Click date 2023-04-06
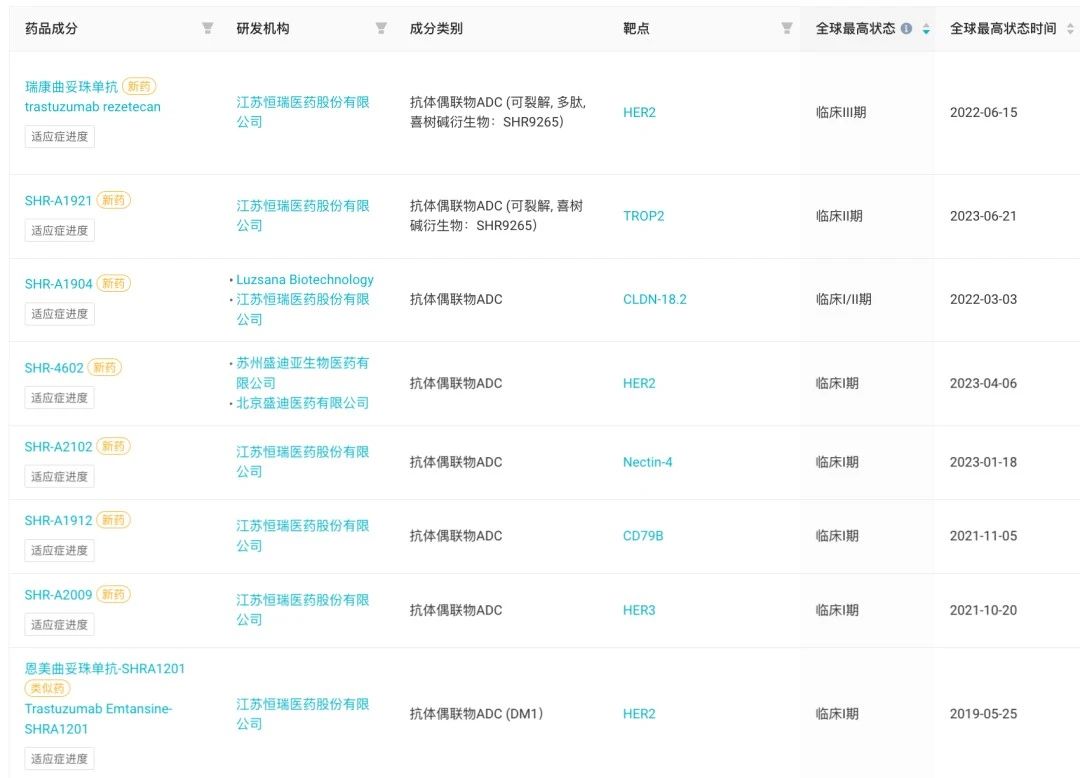1080x778 pixels. (984, 383)
